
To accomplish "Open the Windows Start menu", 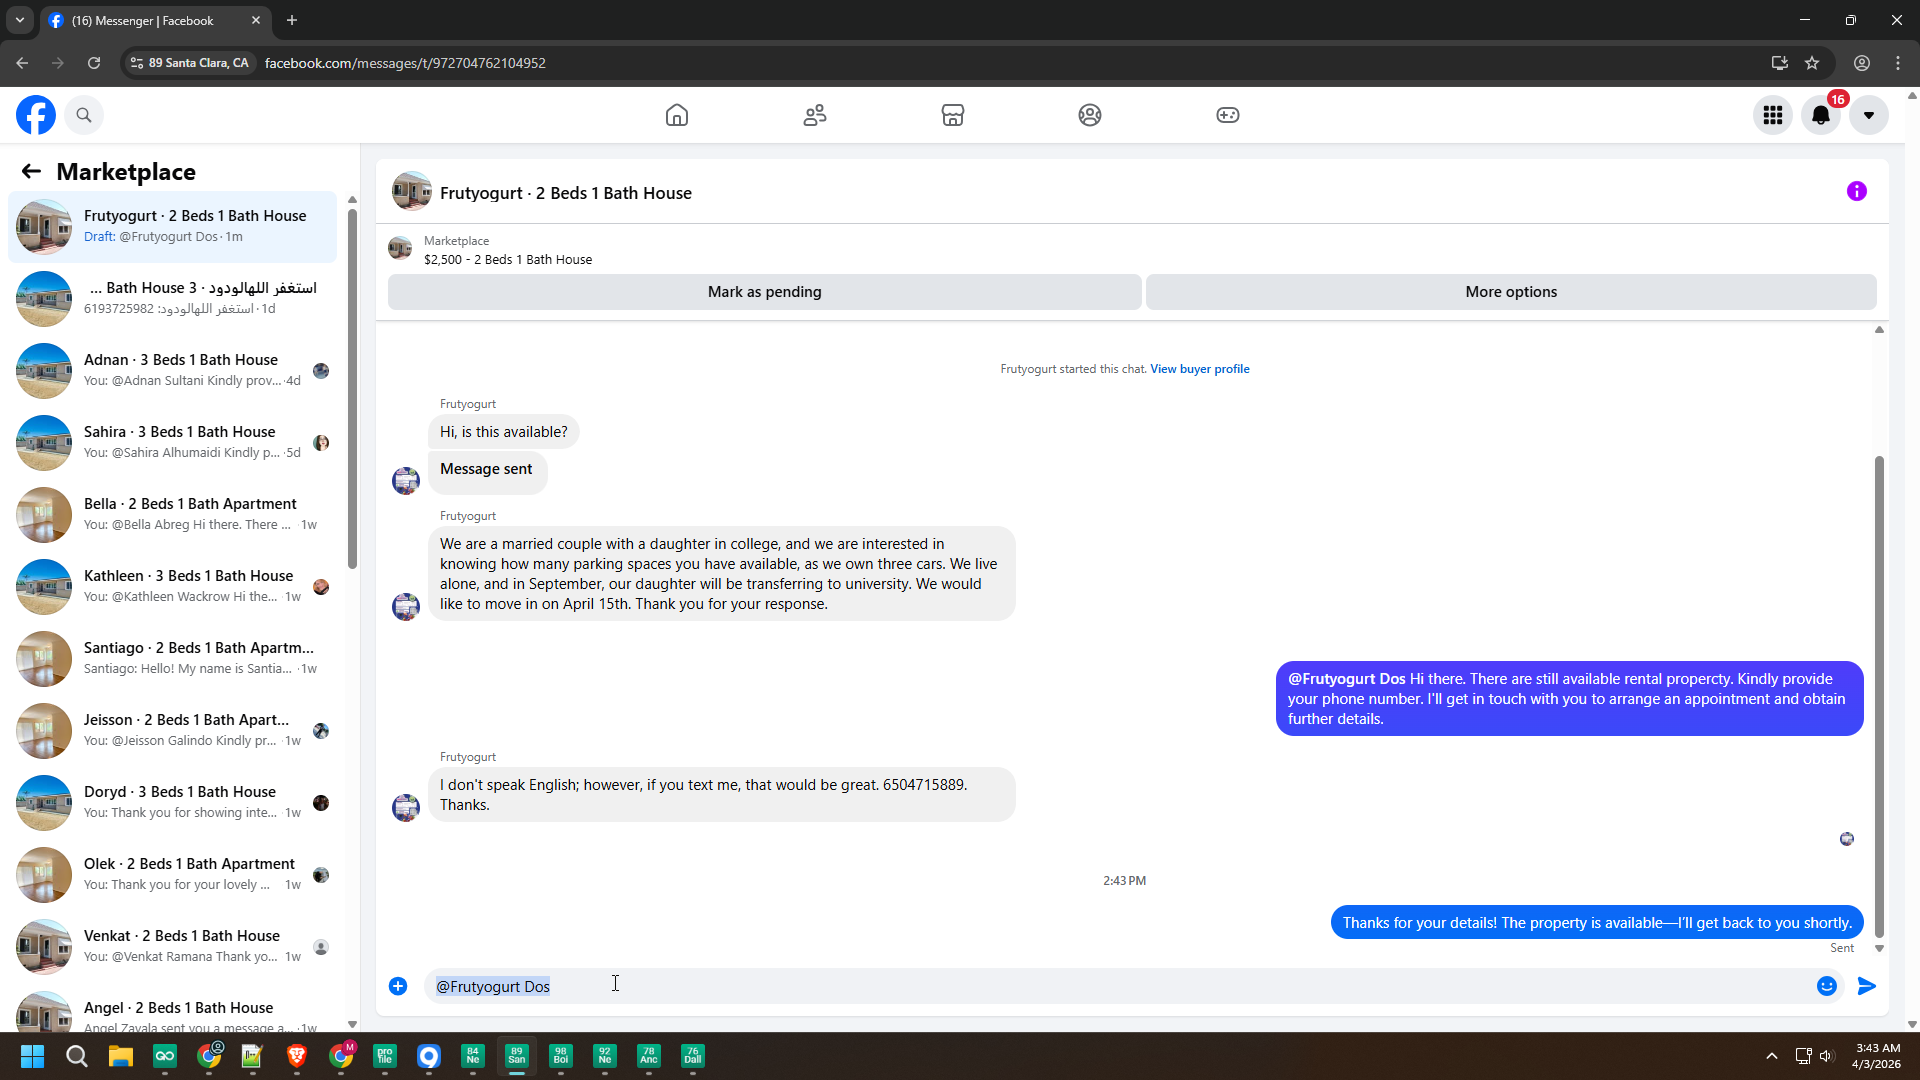I will coord(32,1056).
